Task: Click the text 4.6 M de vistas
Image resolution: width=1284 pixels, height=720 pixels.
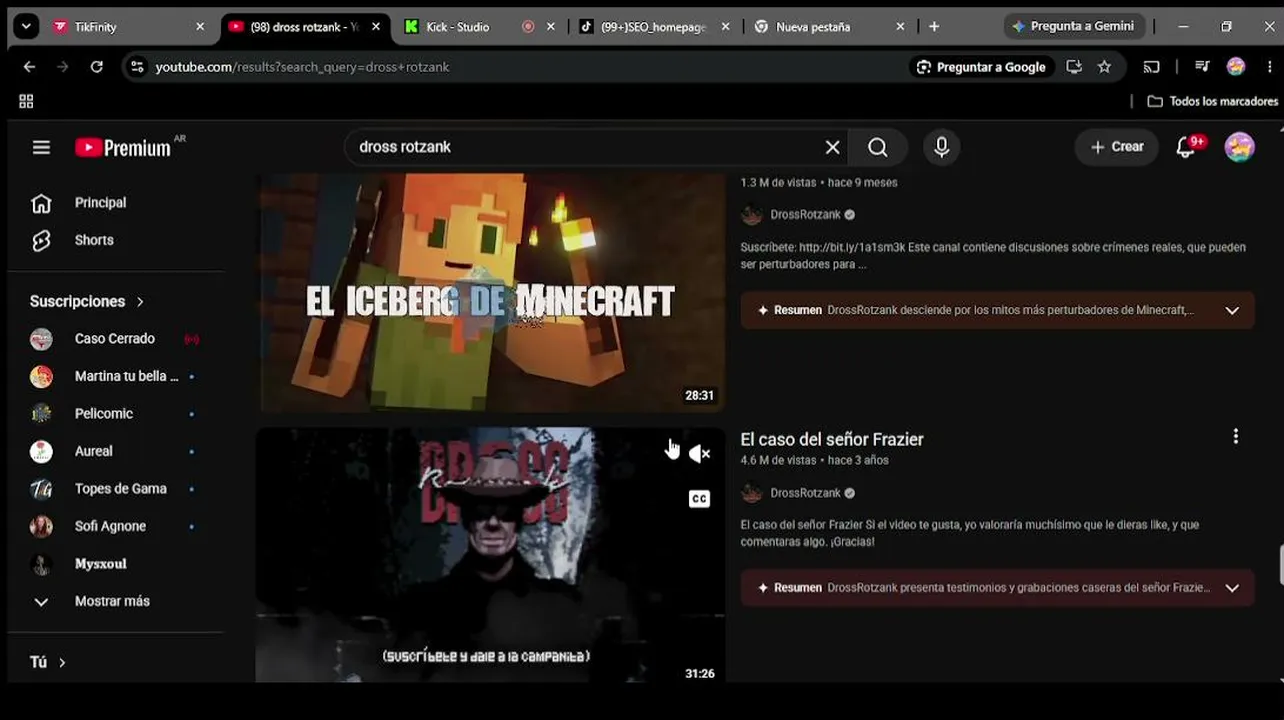Action: [779, 461]
